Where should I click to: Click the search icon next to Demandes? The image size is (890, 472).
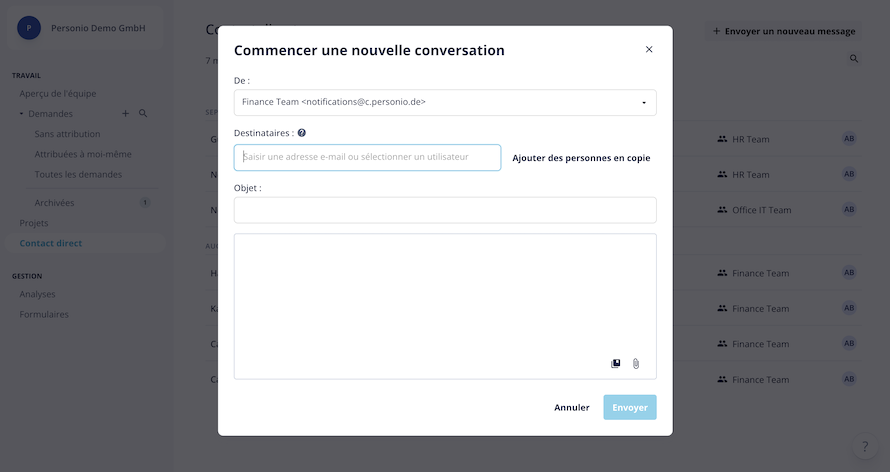point(143,113)
